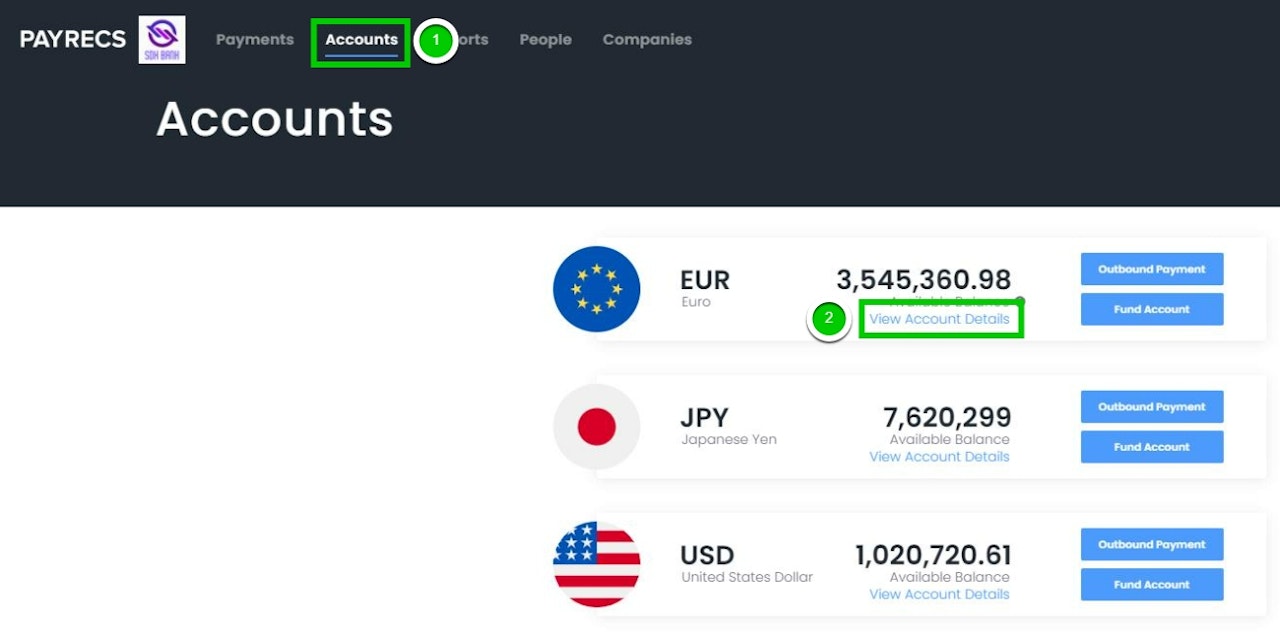Go to the People section
Screen dimensions: 1280x639
click(545, 40)
